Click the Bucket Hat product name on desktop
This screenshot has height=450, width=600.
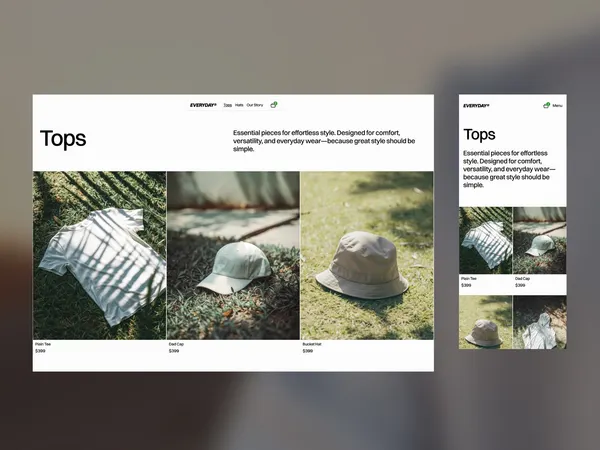(x=312, y=344)
